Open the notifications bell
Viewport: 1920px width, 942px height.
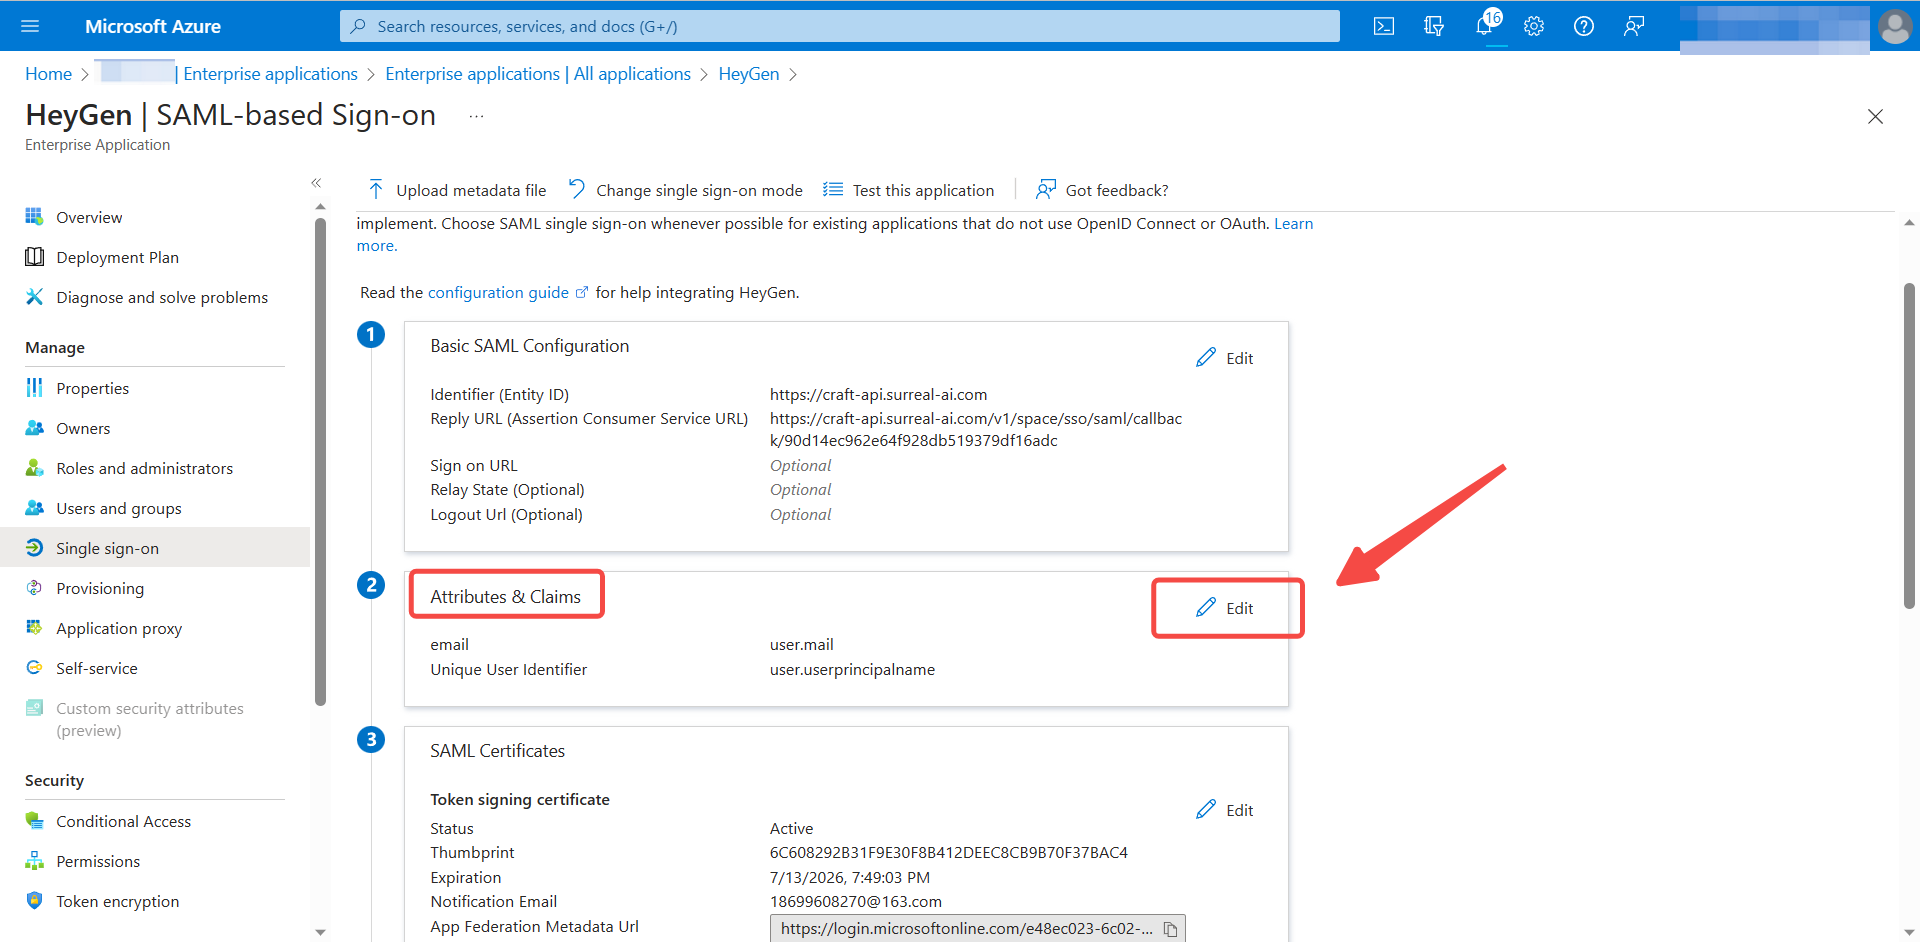tap(1485, 26)
